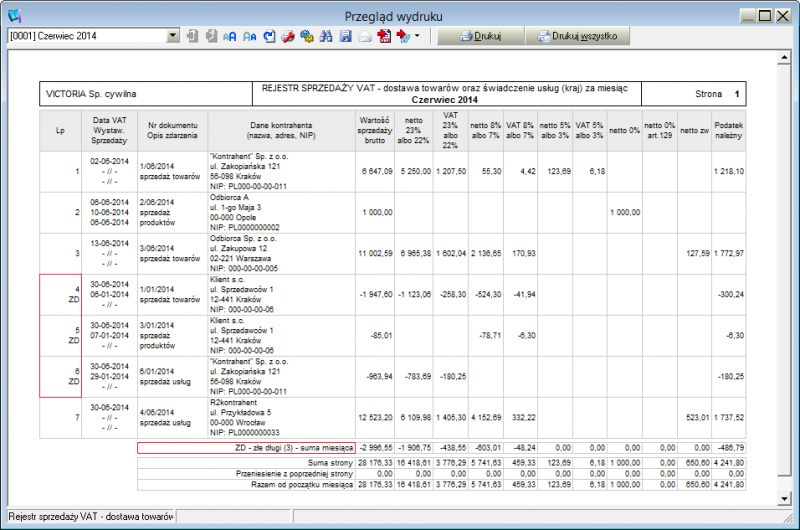Expand the export options dropdown arrow

click(x=416, y=36)
